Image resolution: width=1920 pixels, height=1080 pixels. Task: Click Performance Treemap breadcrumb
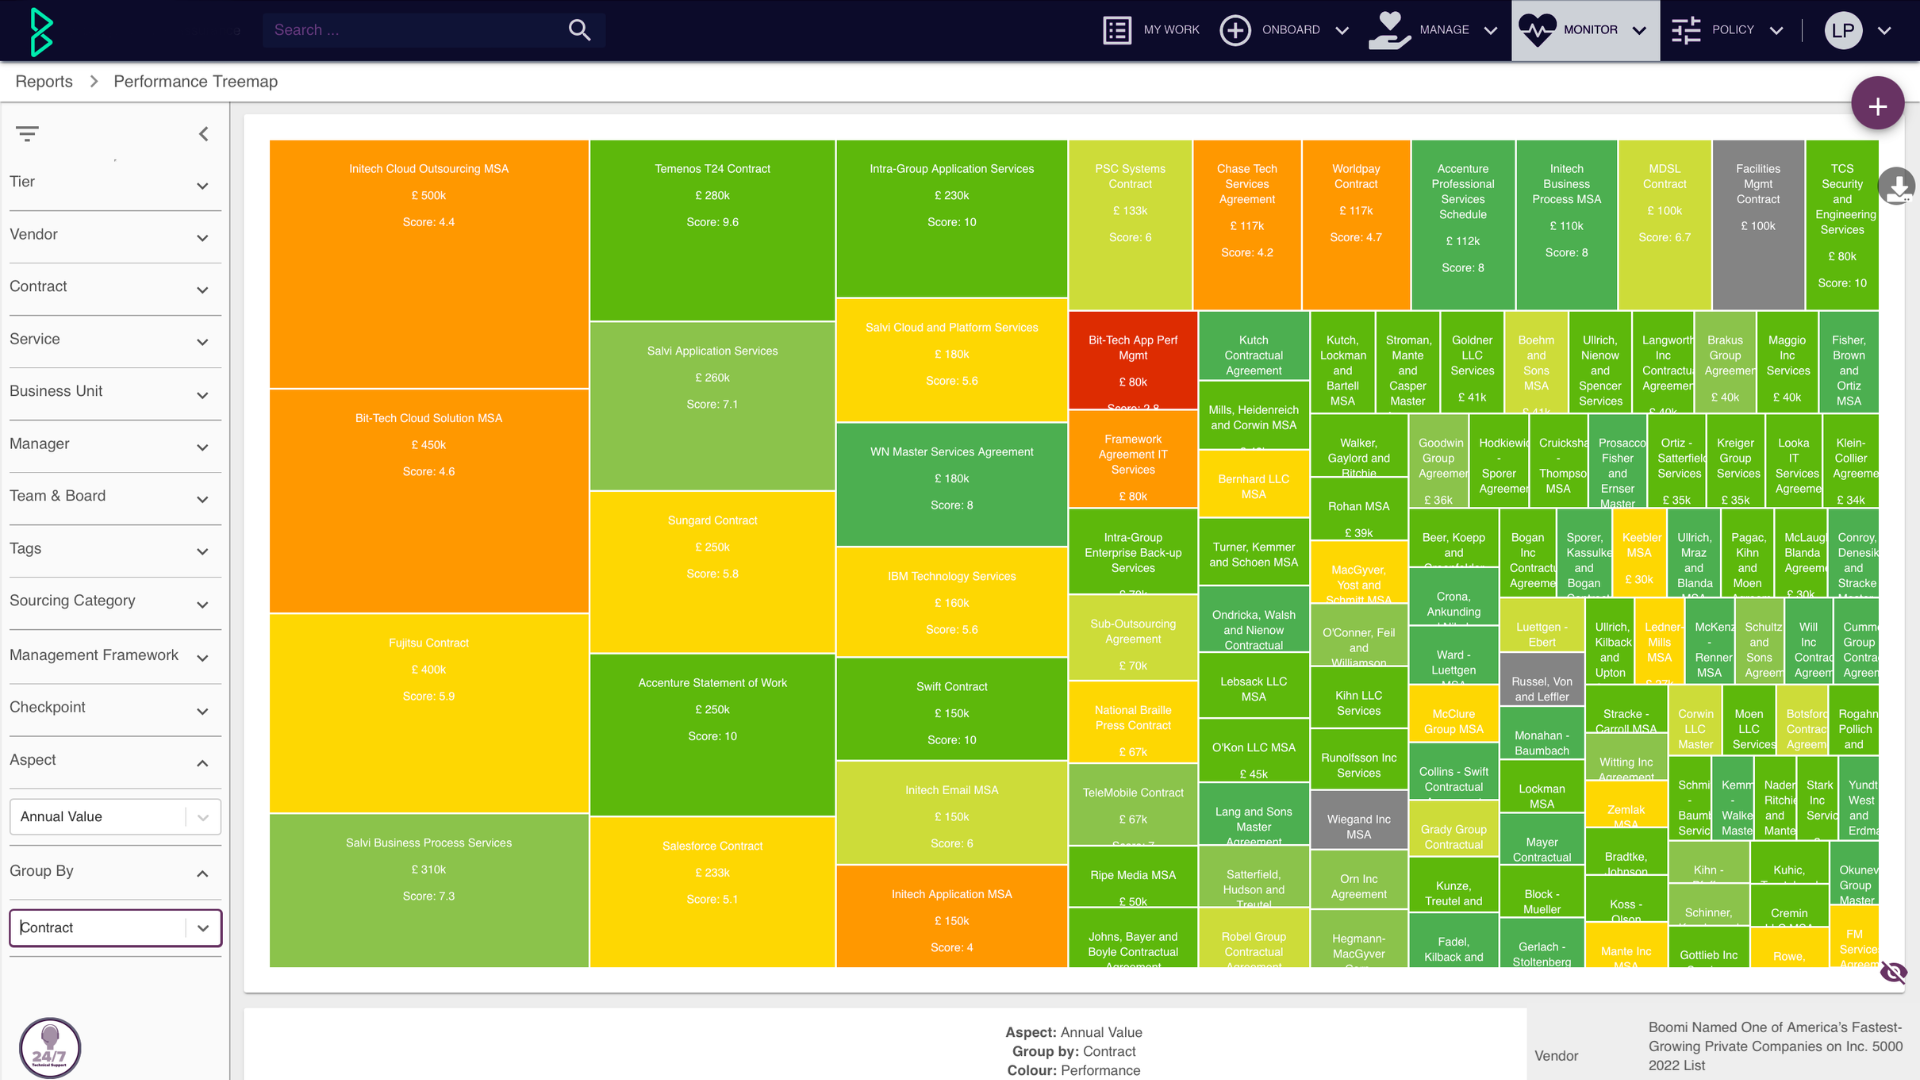tap(195, 82)
